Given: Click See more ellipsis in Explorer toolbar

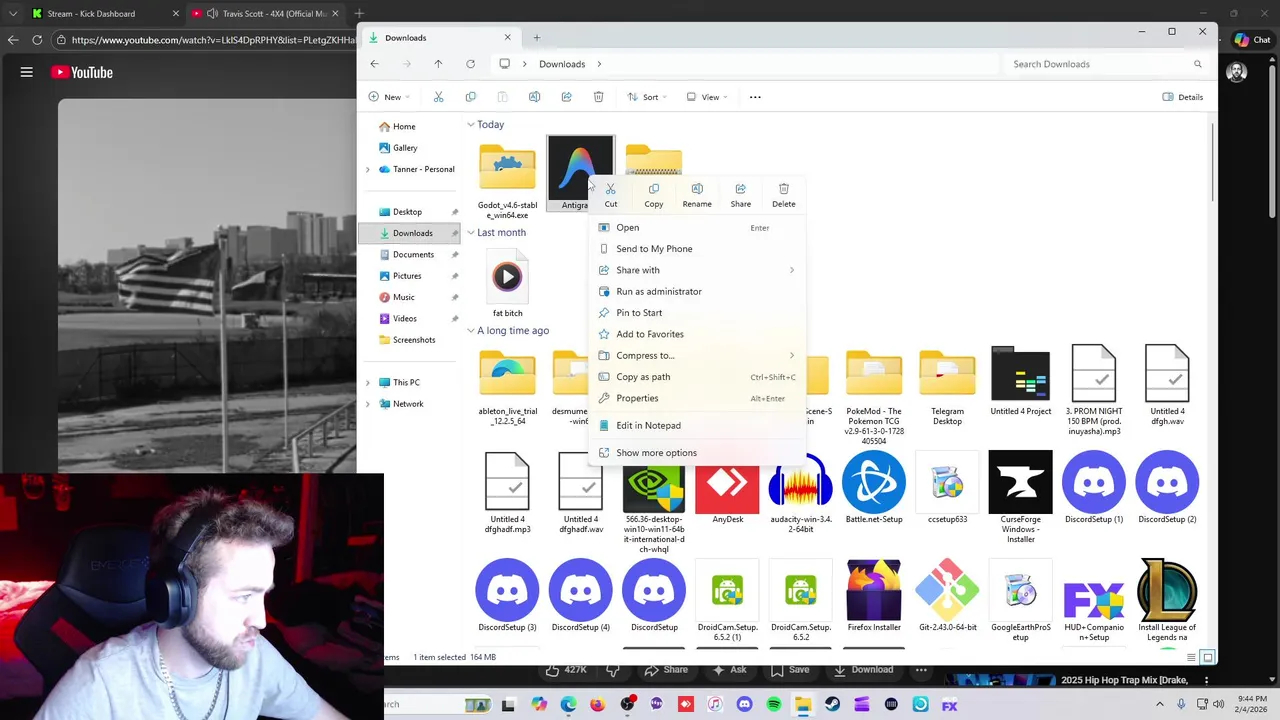Looking at the screenshot, I should 755,97.
